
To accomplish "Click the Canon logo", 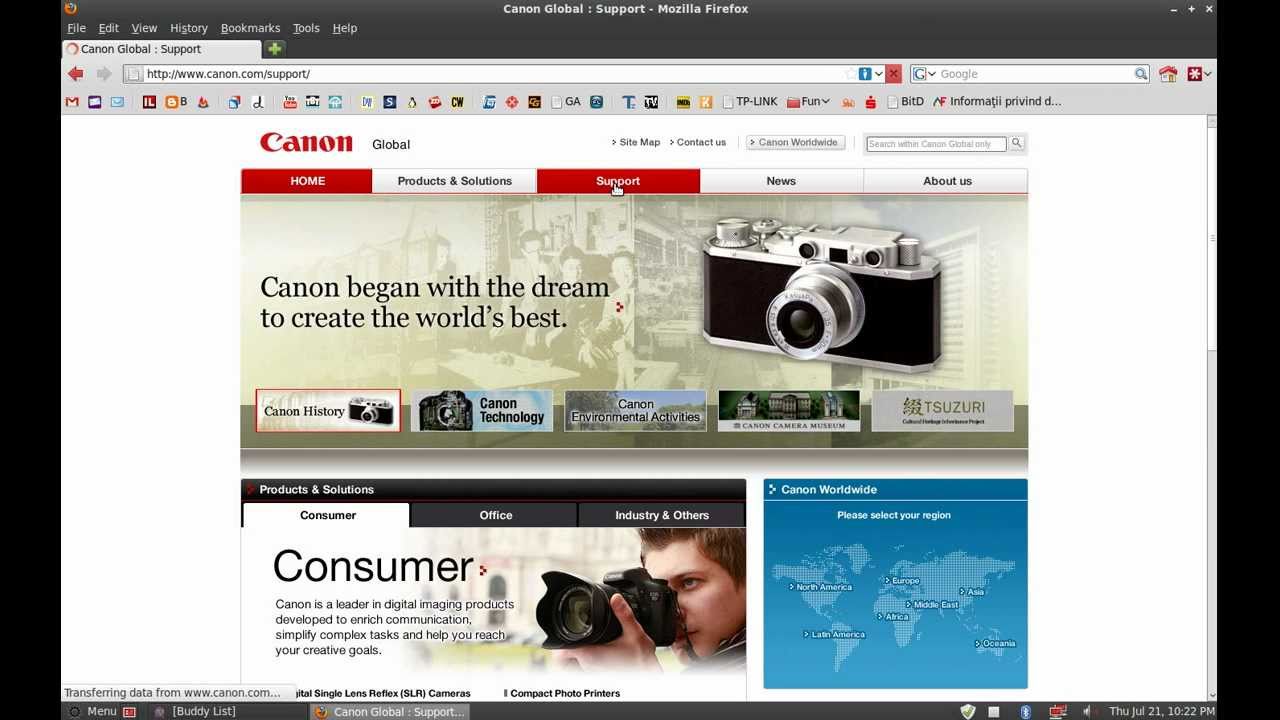I will pyautogui.click(x=306, y=143).
